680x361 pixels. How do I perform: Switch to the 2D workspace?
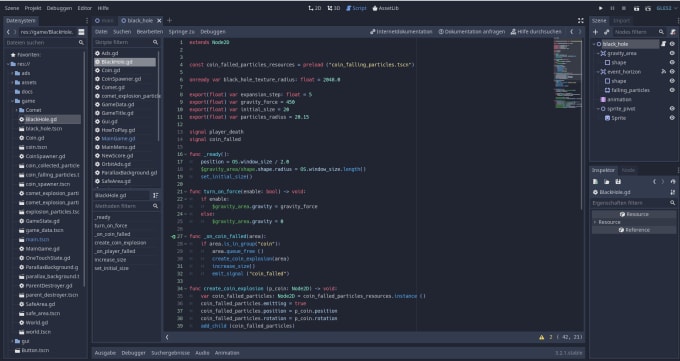315,8
